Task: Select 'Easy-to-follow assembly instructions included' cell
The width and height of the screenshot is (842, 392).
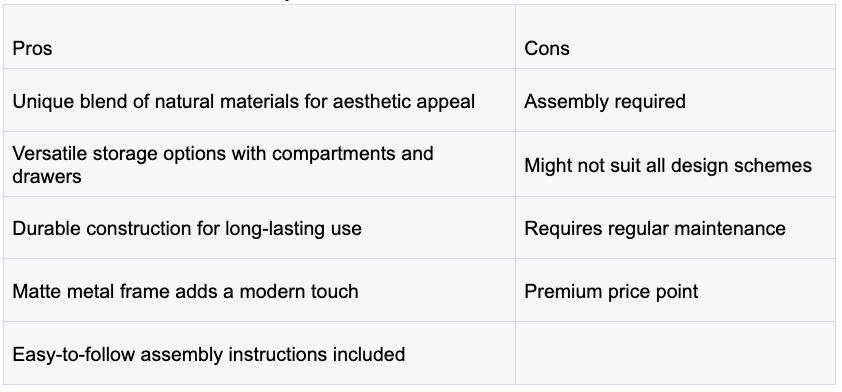Action: point(259,353)
